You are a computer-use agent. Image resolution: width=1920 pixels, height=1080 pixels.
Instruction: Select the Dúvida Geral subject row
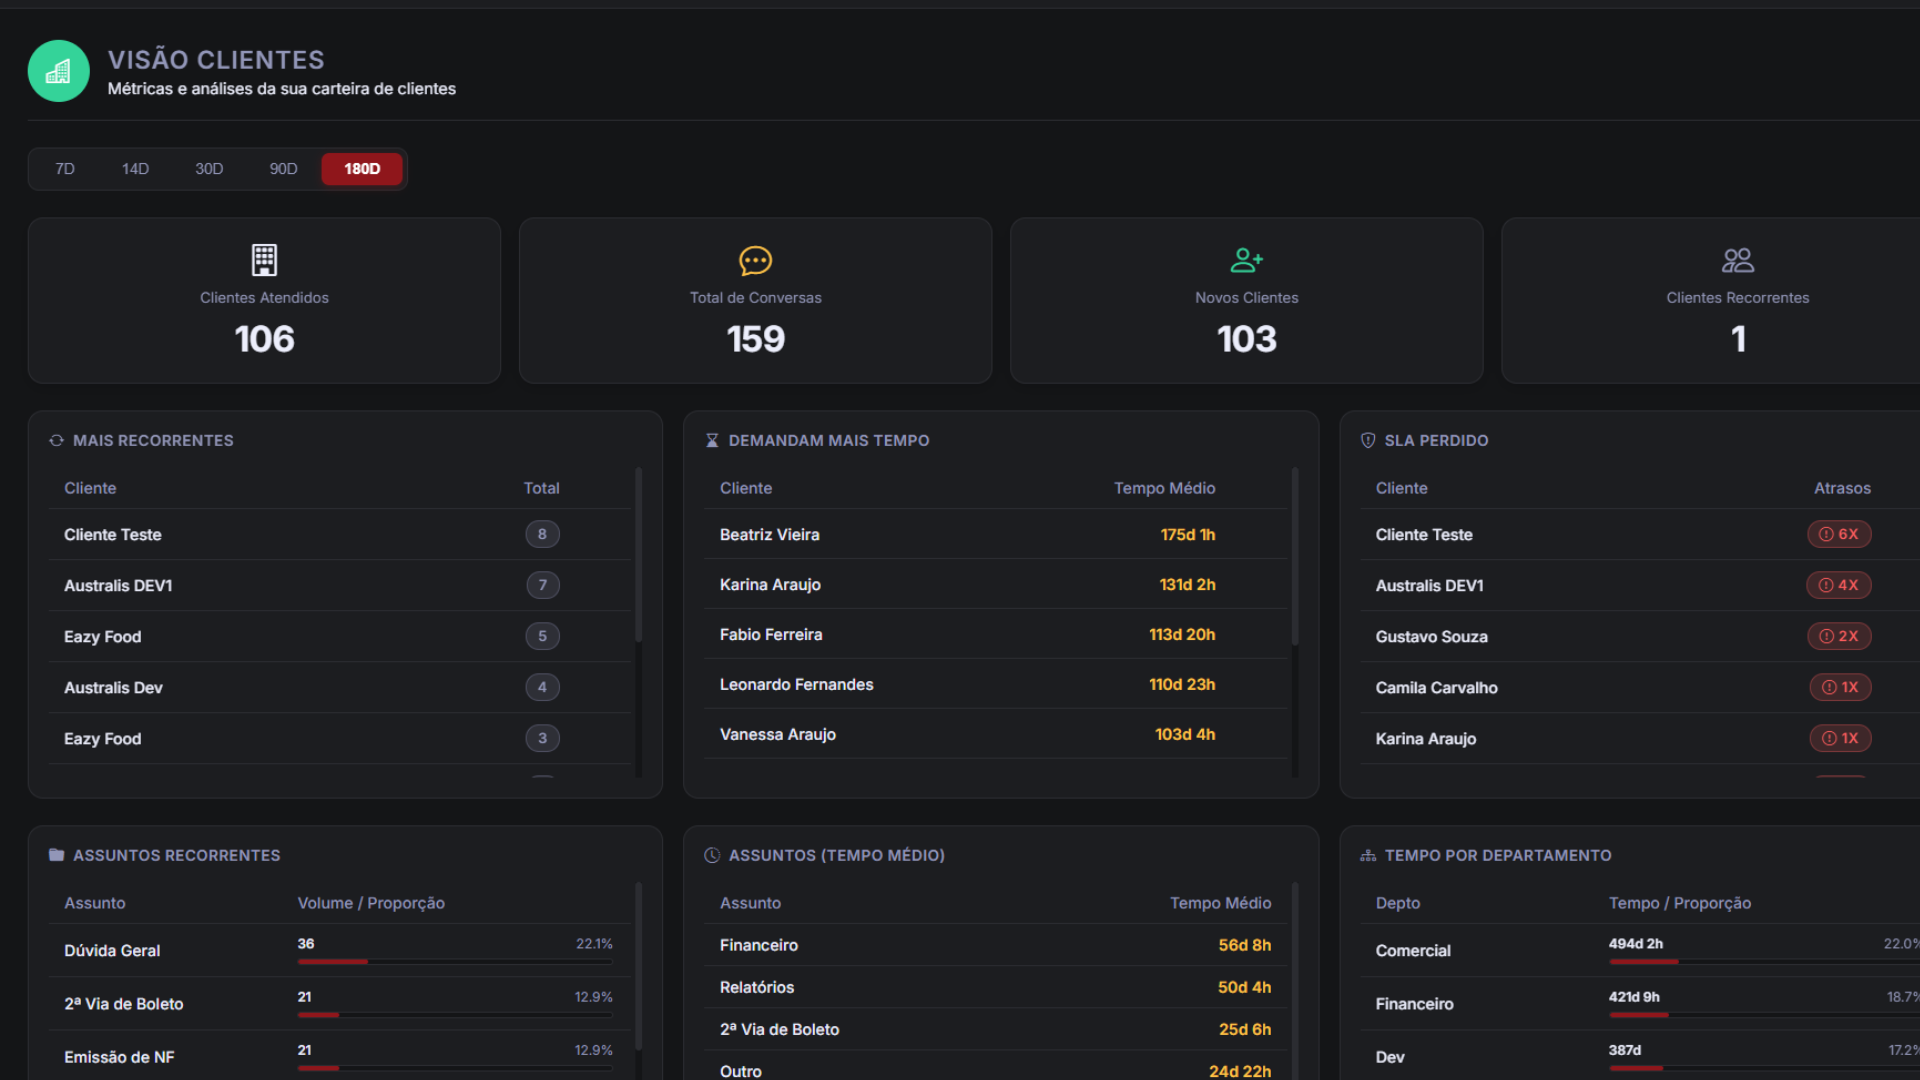pyautogui.click(x=340, y=951)
